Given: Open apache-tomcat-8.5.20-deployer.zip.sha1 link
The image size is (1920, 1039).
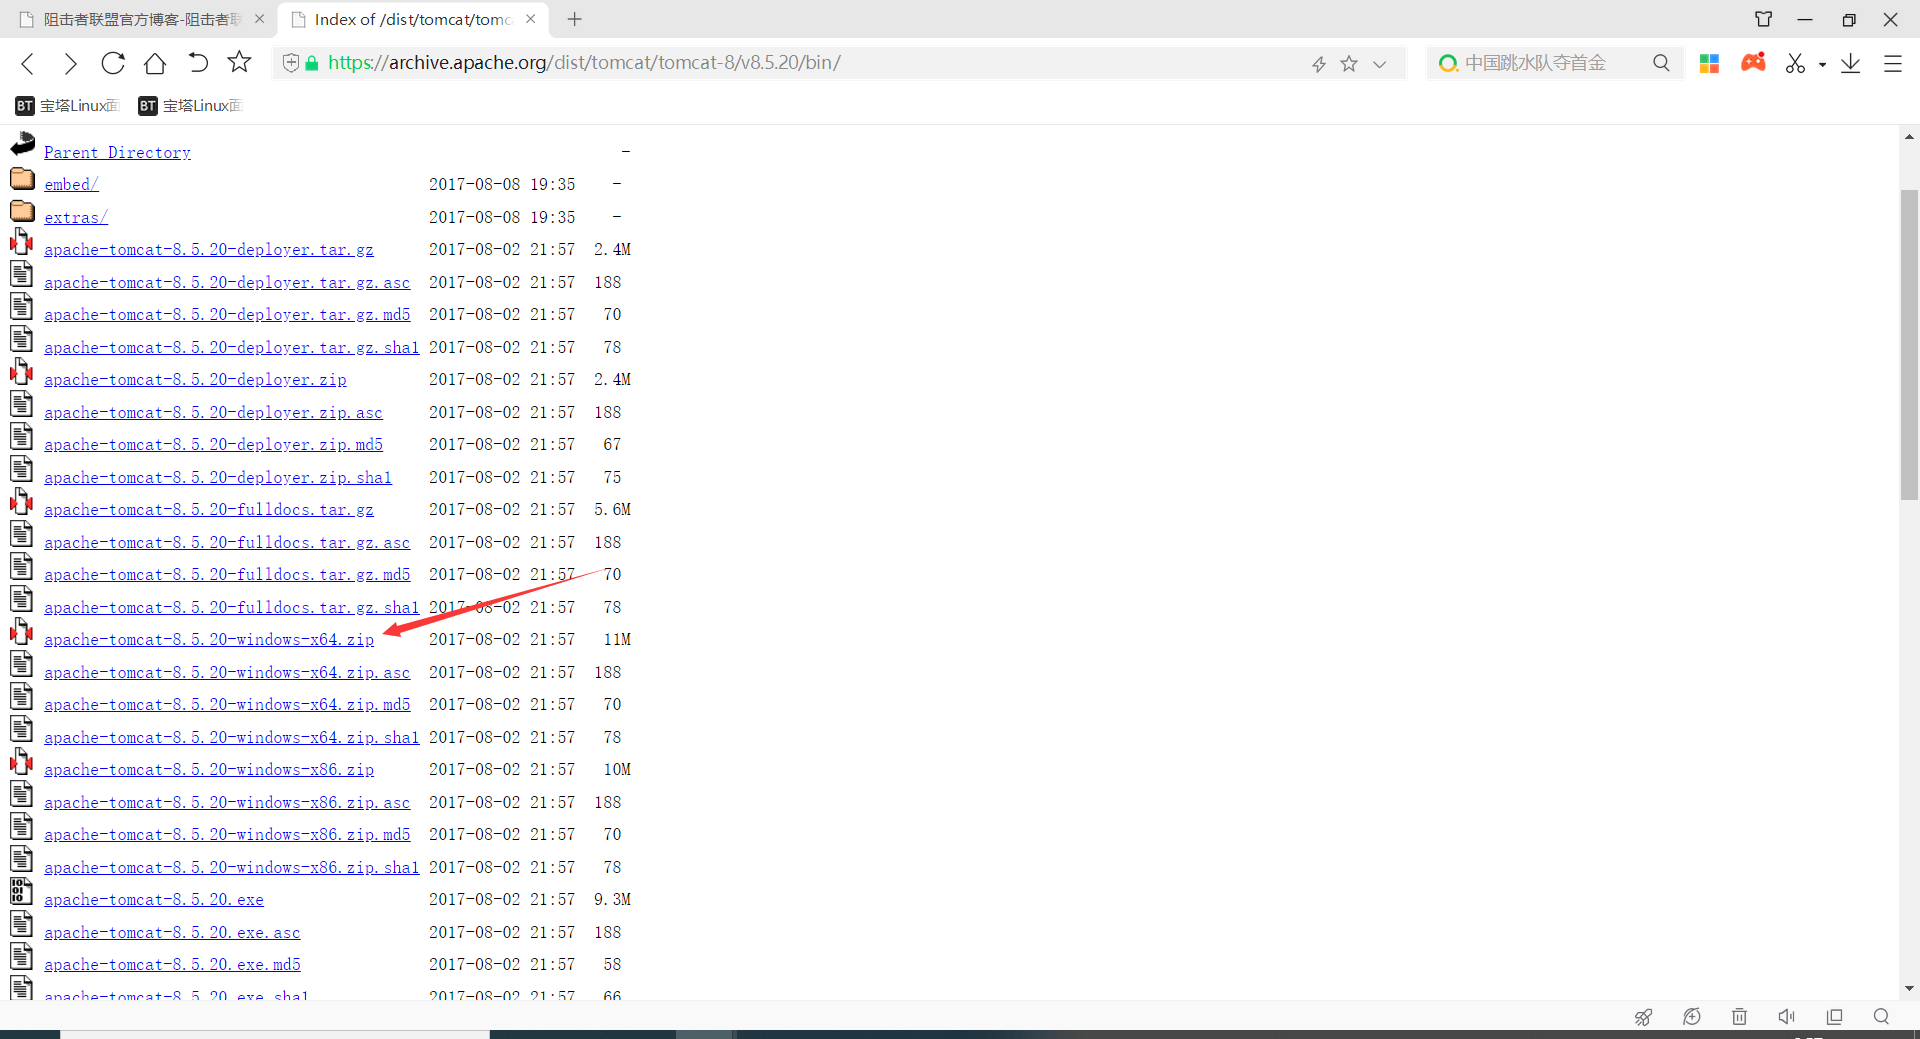Looking at the screenshot, I should pos(218,477).
